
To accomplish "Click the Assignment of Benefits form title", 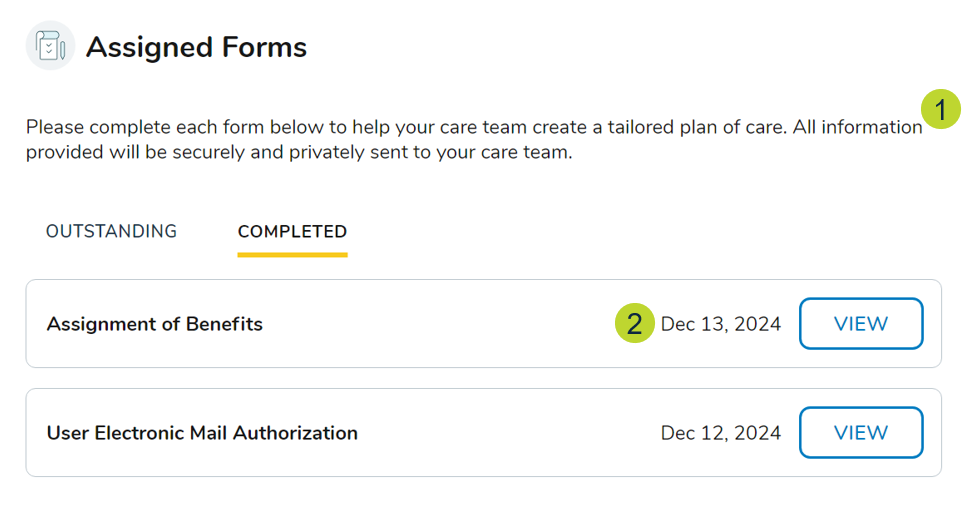I will click(x=154, y=324).
